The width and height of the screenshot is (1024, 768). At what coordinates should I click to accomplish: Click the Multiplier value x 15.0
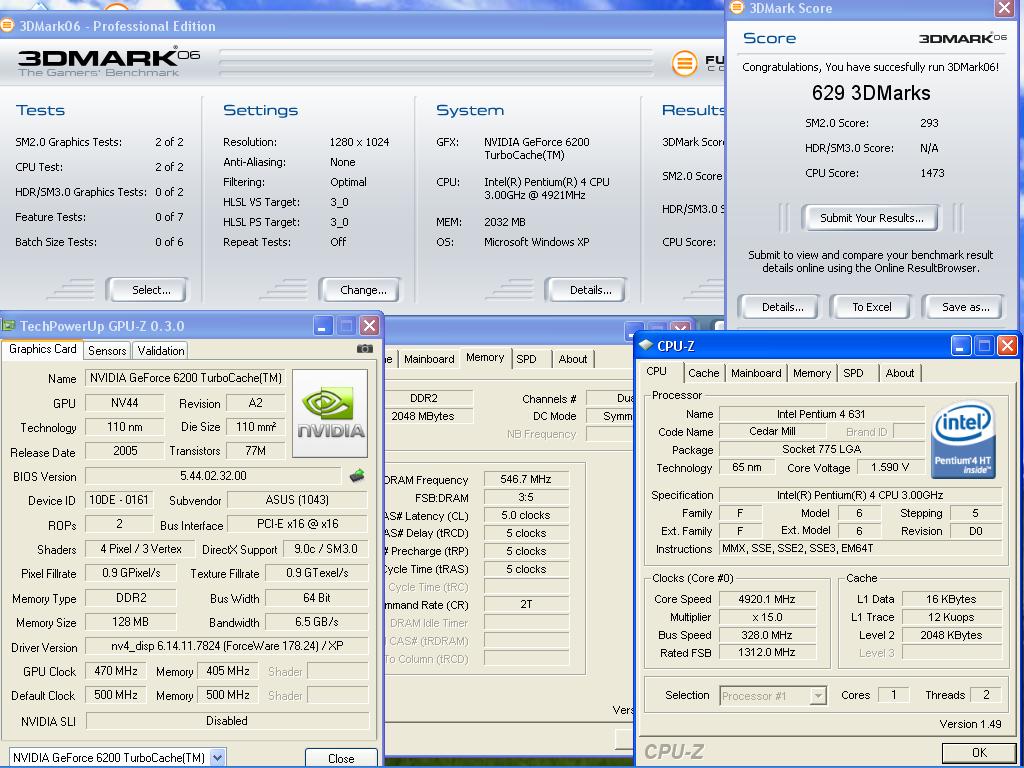(767, 617)
